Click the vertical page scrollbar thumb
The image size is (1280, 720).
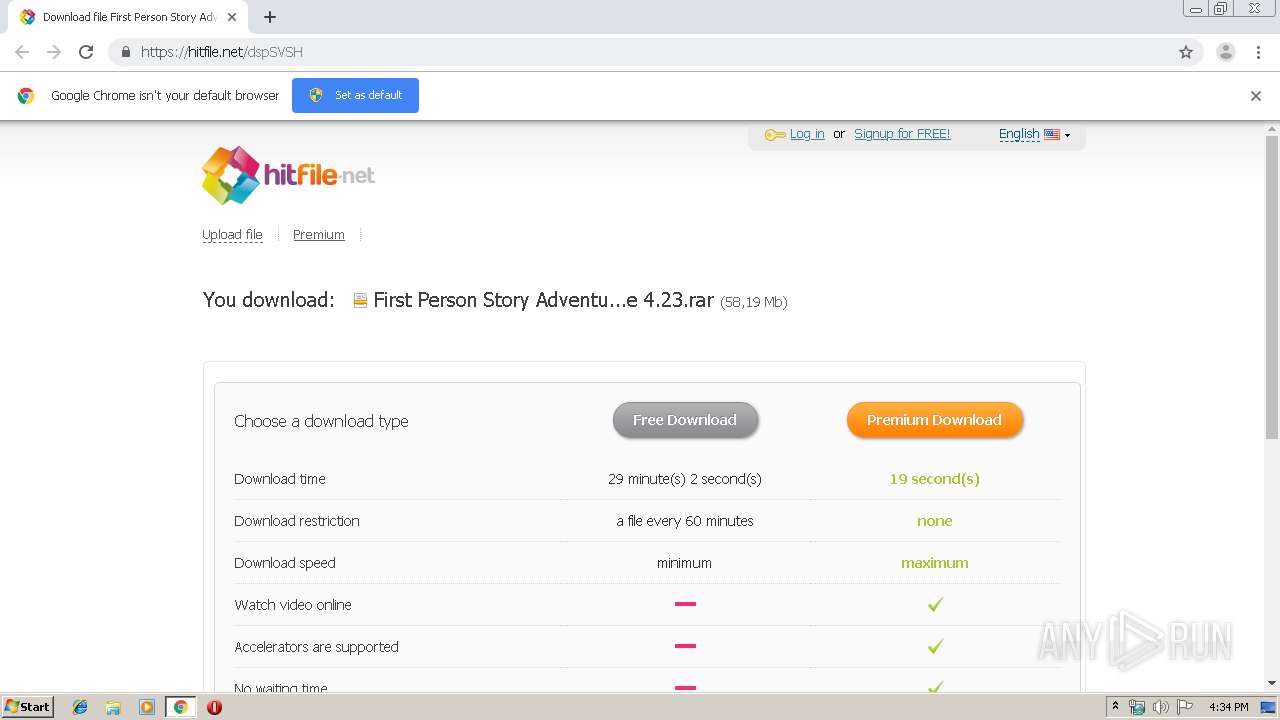click(1272, 287)
